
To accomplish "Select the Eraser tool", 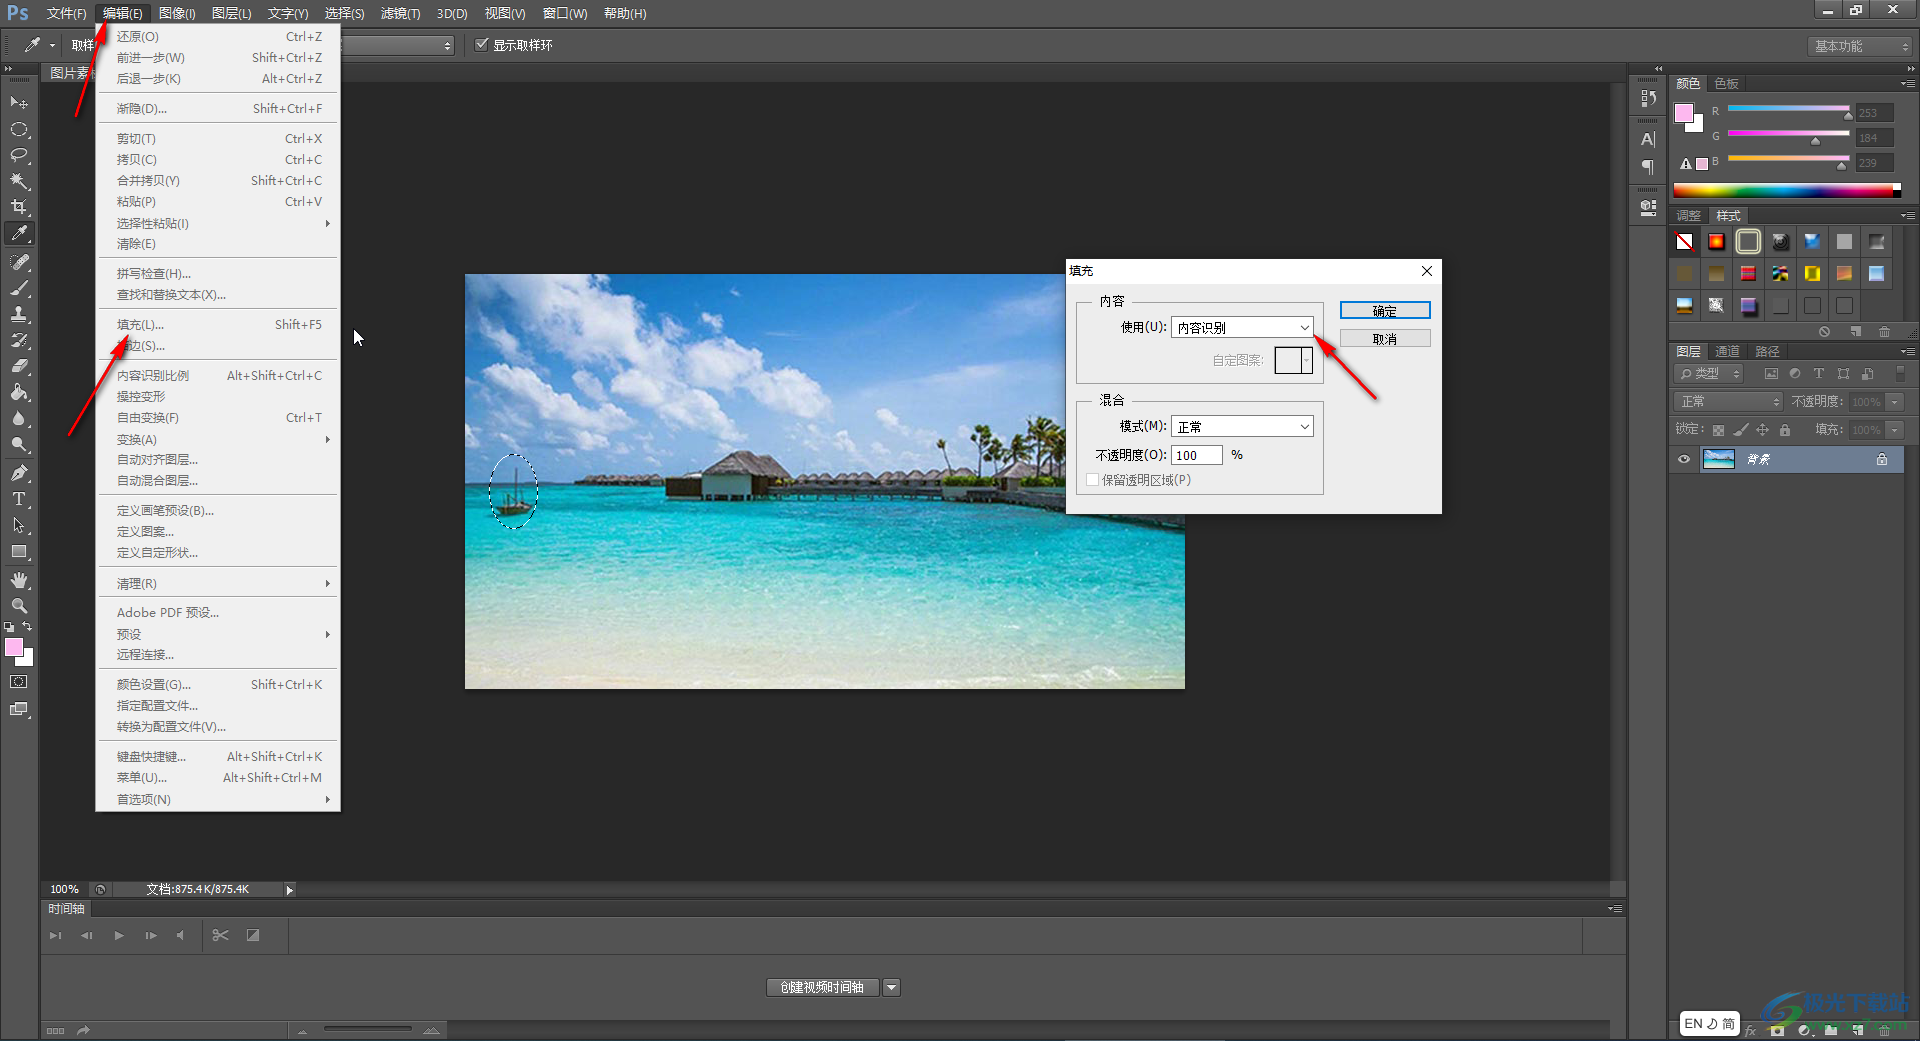I will coord(19,366).
